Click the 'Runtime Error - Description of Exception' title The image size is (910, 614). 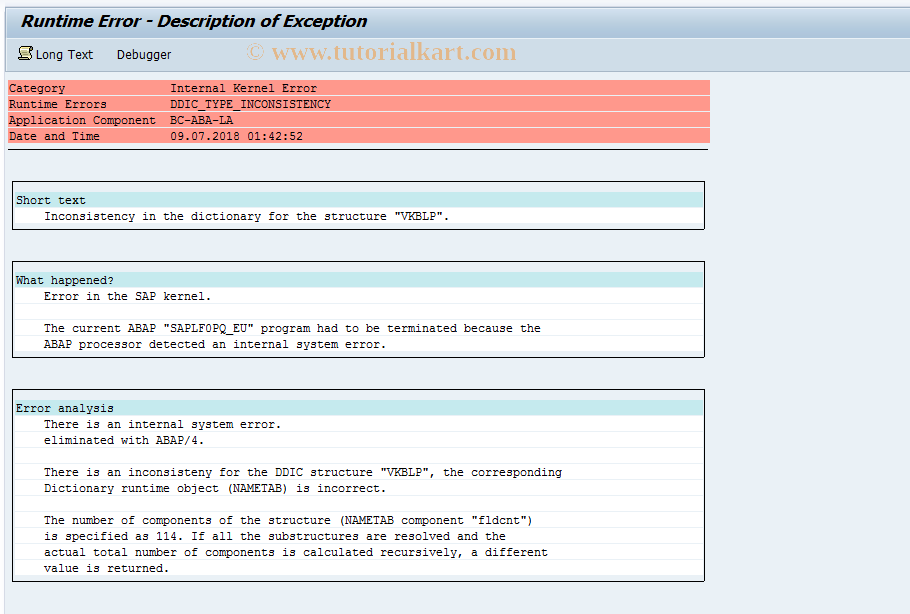click(194, 21)
